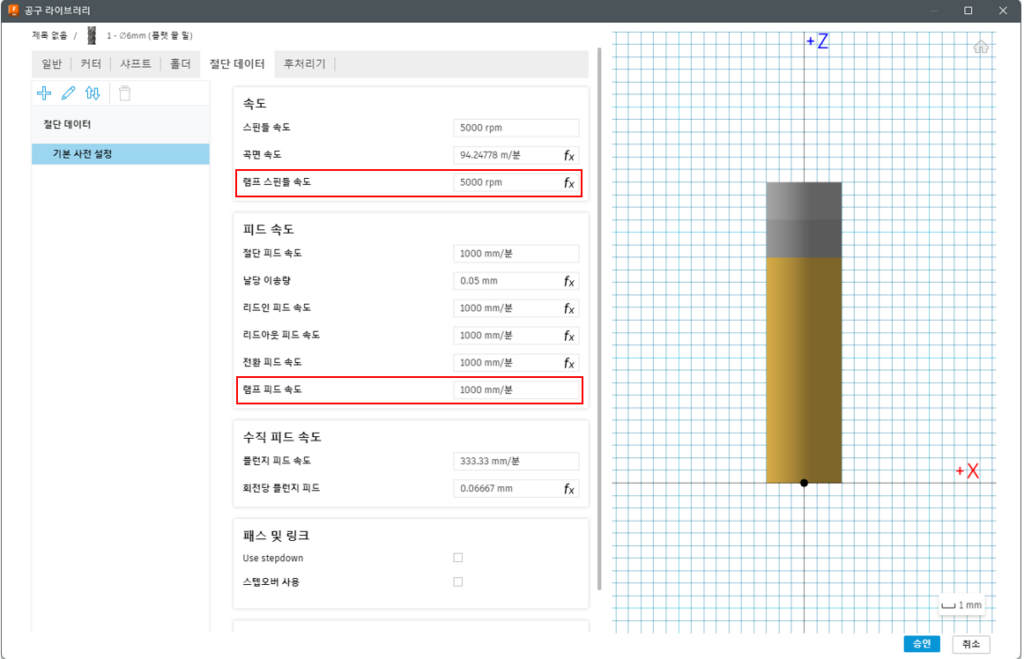Click the gray shaft section of tool preview
1024x659 pixels.
(804, 220)
